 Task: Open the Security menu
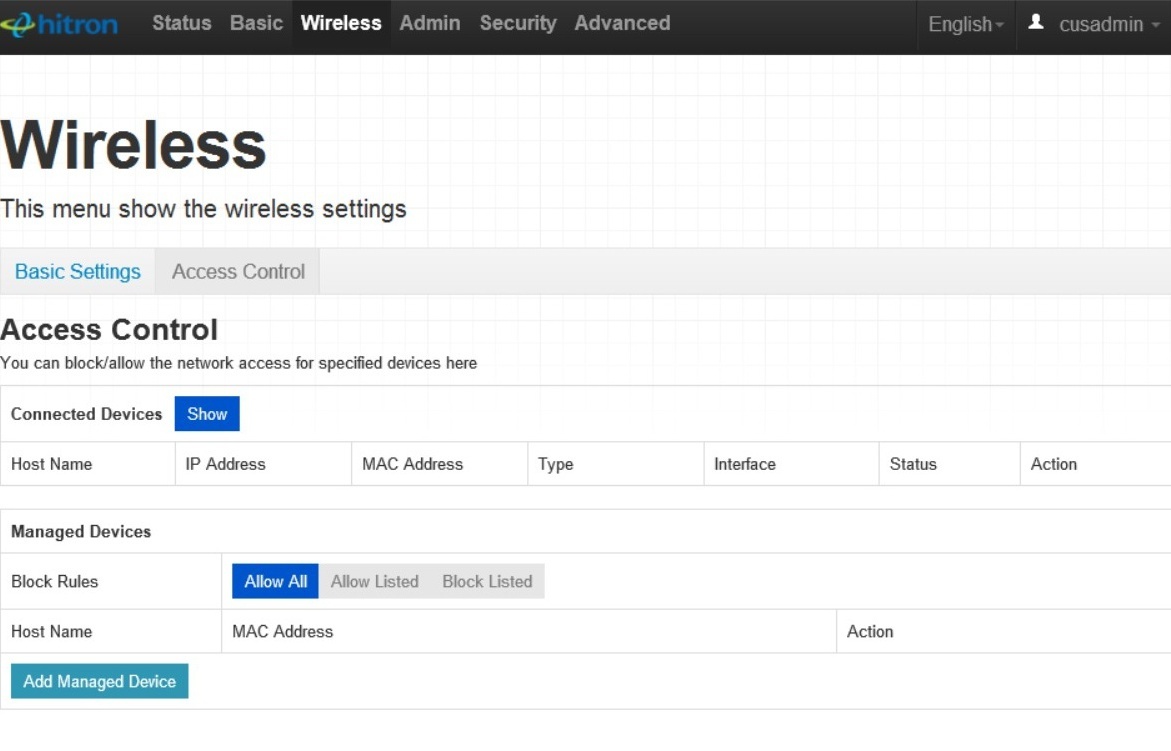click(x=517, y=22)
